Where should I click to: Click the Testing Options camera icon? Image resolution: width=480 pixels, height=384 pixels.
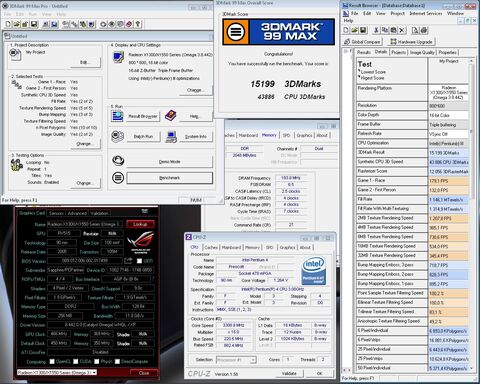click(x=16, y=165)
